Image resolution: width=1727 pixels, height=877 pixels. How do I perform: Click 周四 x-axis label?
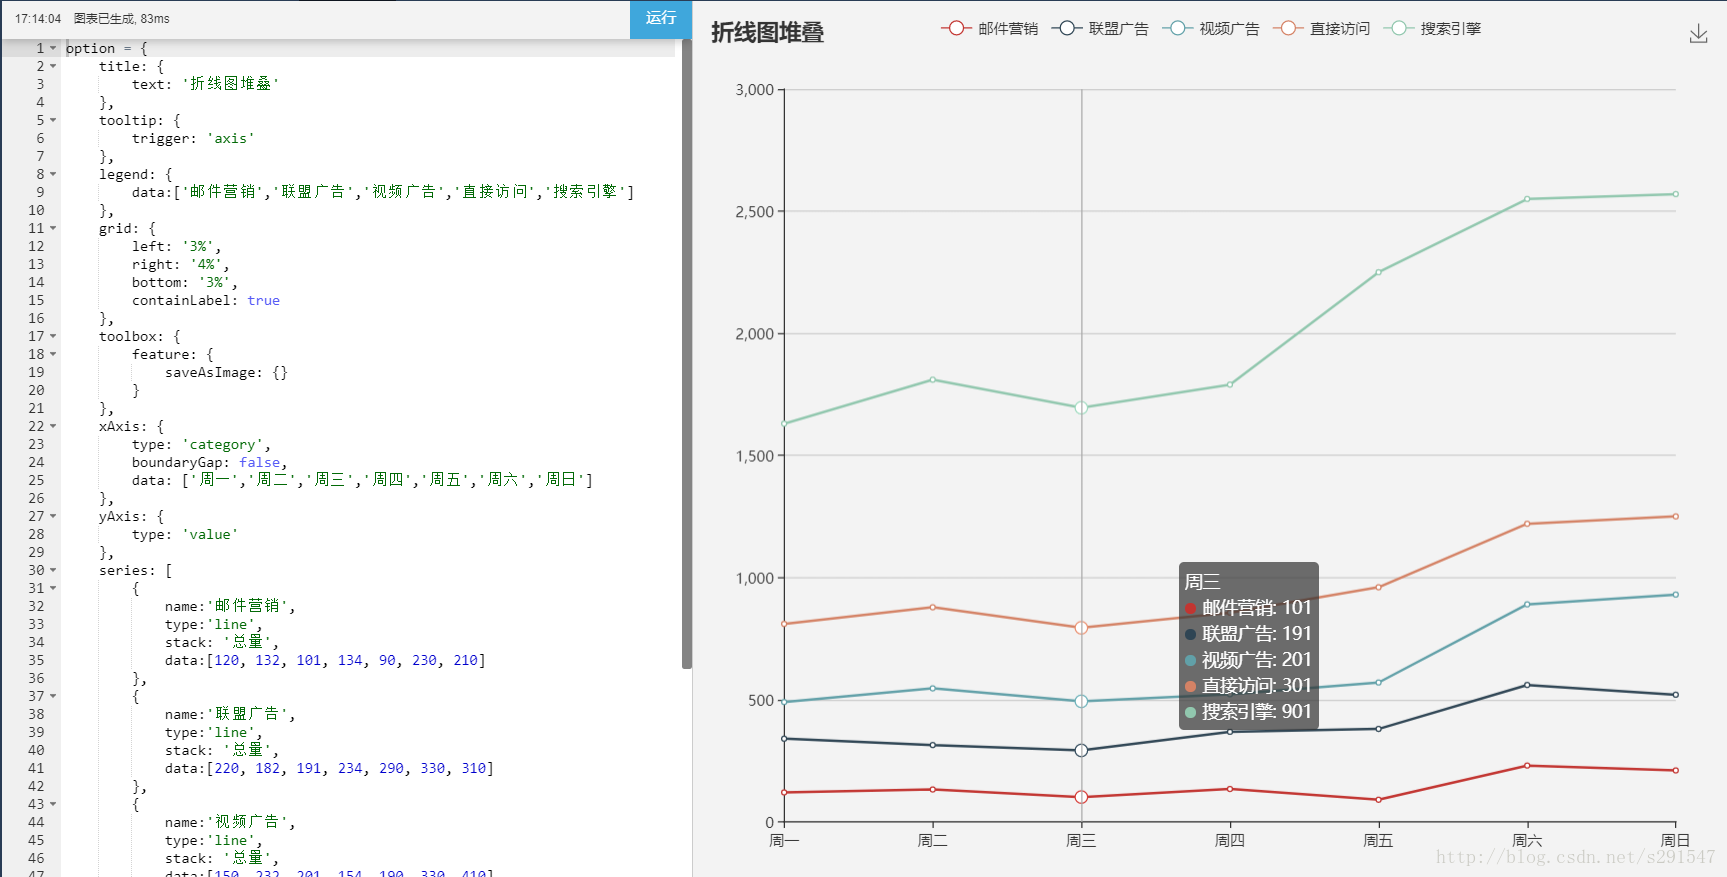pyautogui.click(x=1230, y=841)
